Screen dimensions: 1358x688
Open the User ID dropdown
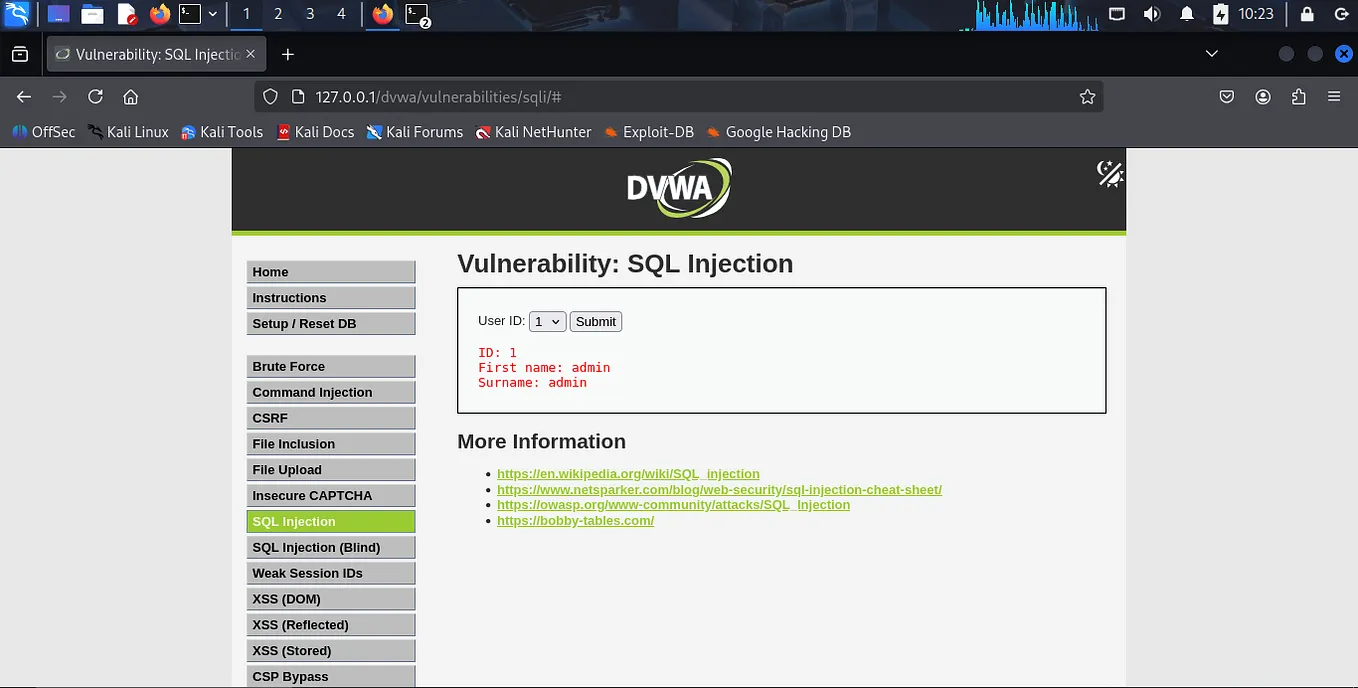pyautogui.click(x=547, y=321)
